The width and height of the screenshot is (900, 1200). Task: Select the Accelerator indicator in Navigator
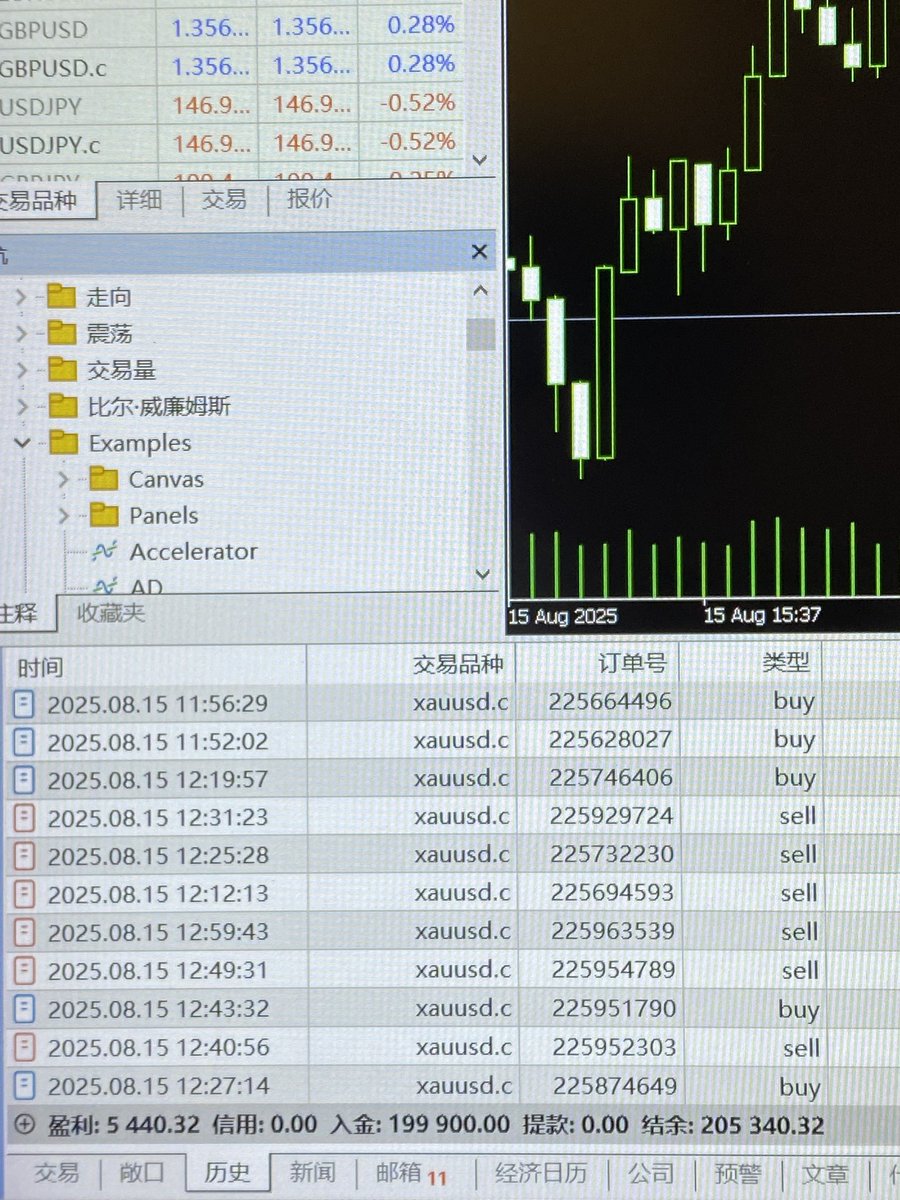click(x=194, y=551)
